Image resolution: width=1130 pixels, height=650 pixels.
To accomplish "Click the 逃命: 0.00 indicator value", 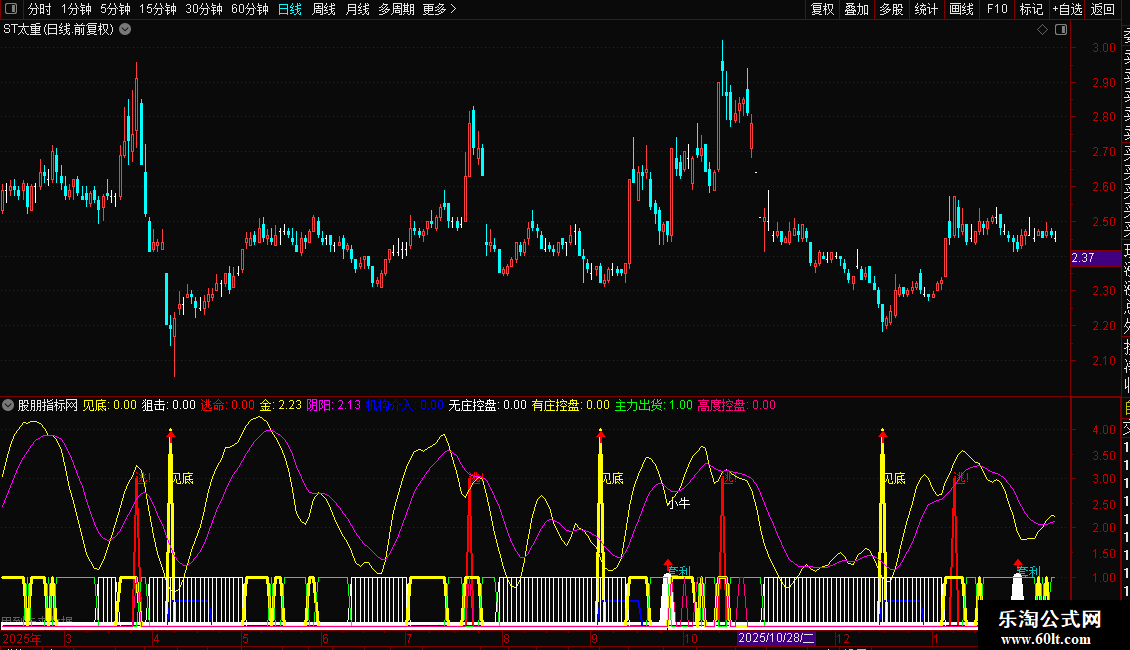I will click(x=228, y=405).
